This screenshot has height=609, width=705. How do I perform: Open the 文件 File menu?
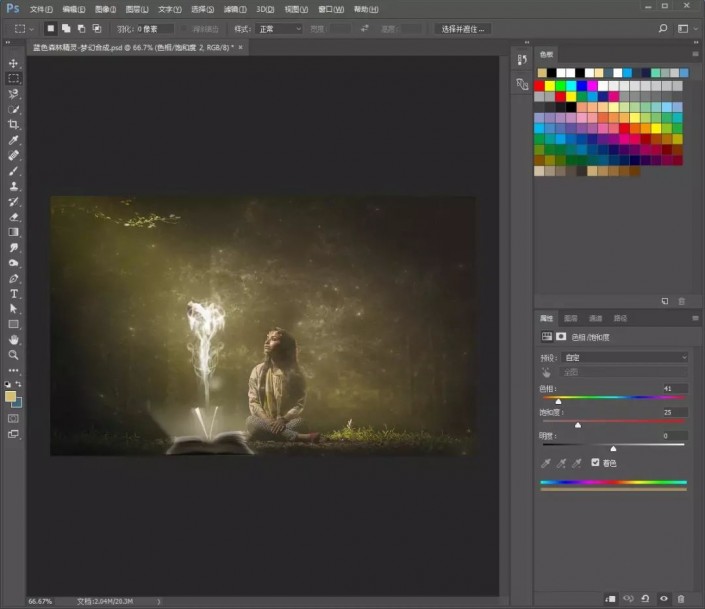[41, 9]
